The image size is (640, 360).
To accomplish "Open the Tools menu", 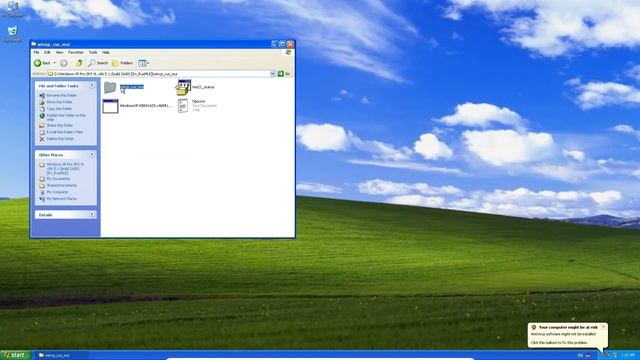I will click(x=93, y=52).
